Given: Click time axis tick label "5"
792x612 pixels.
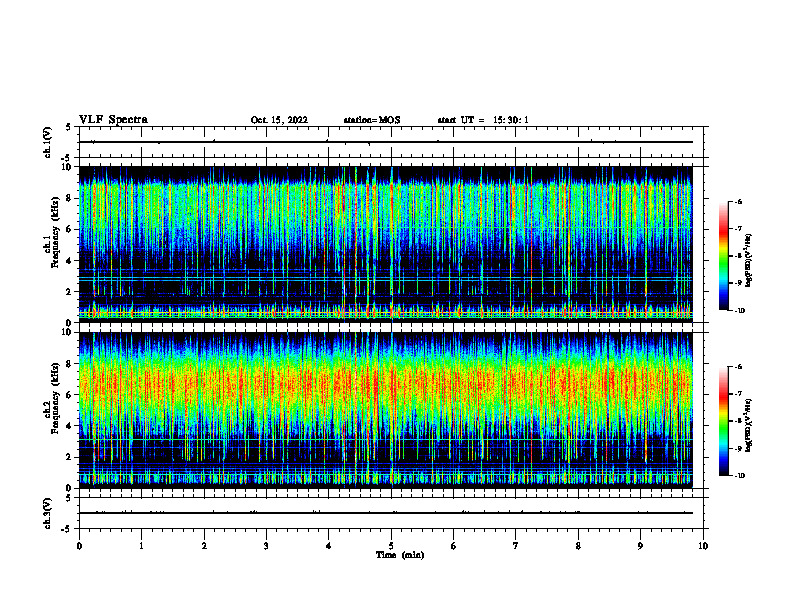Looking at the screenshot, I should (x=391, y=546).
